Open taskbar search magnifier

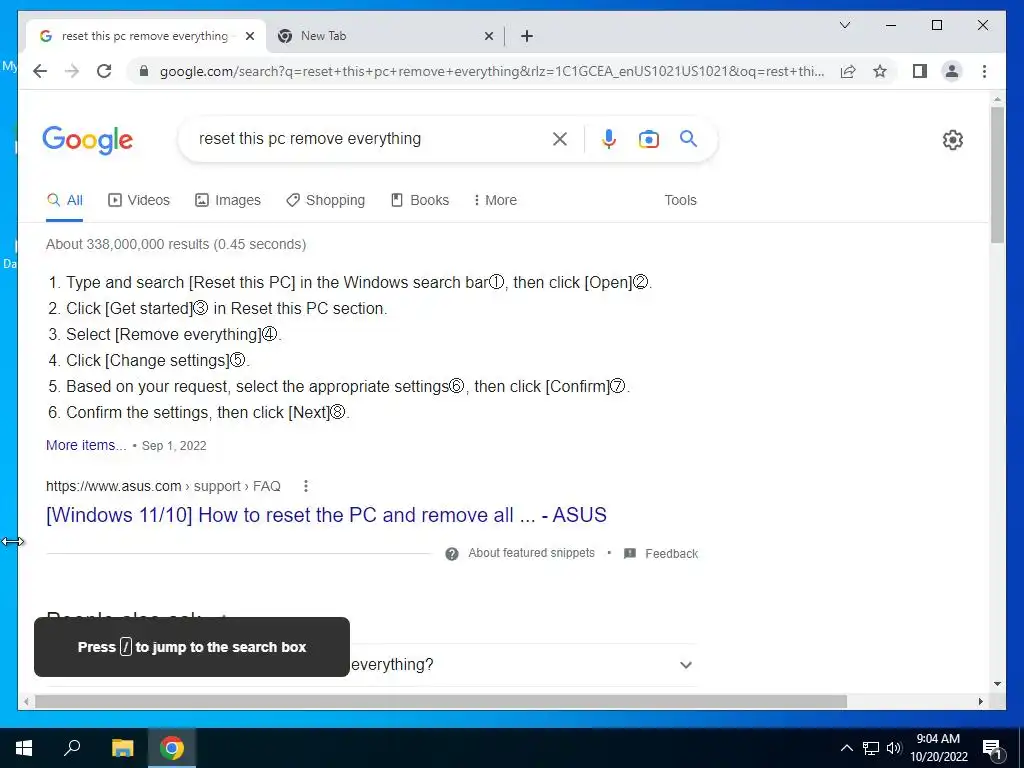point(72,748)
